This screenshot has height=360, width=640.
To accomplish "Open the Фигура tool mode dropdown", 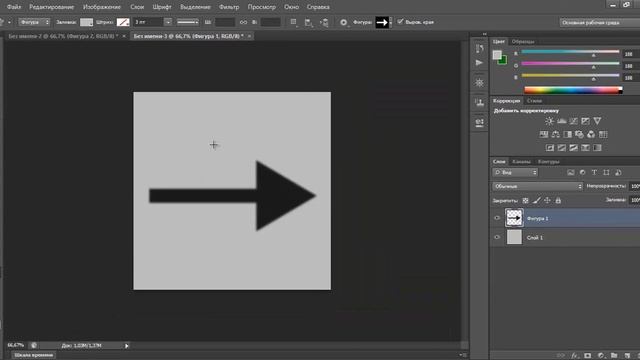I will 34,22.
